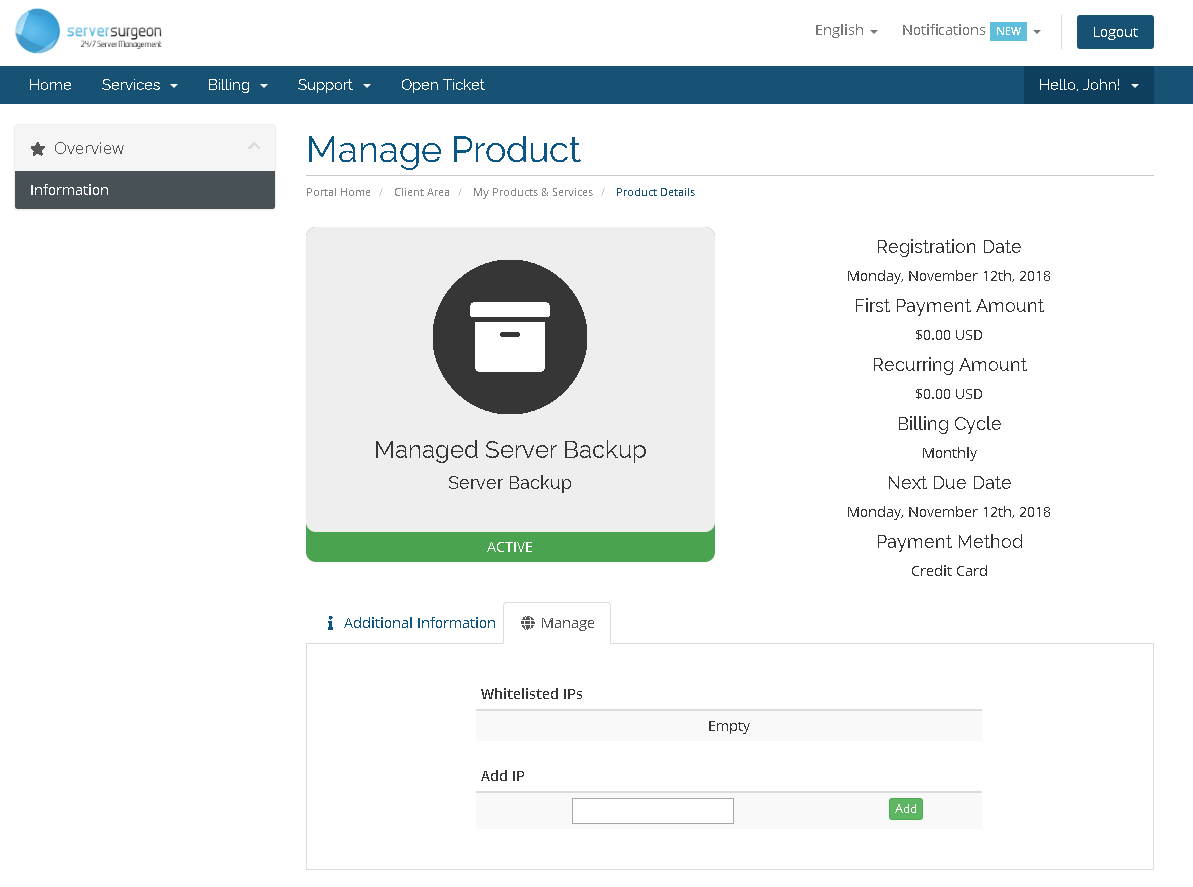
Task: Click the First Payment Amount label
Action: [949, 306]
